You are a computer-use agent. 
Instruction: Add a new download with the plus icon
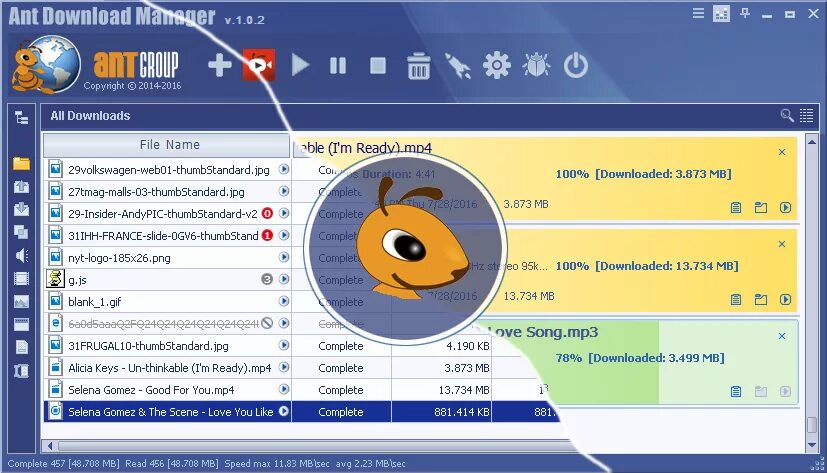pos(219,65)
